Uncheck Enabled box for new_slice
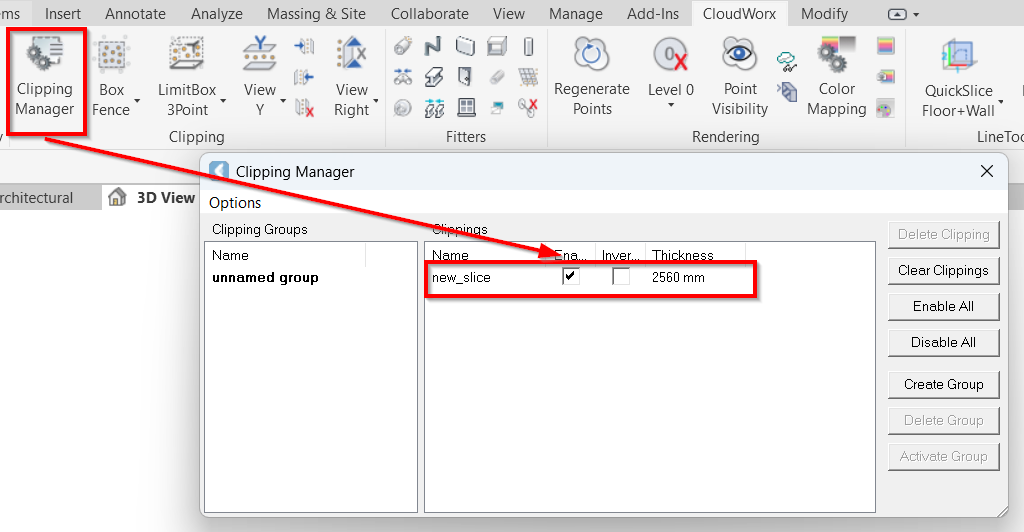 (x=571, y=277)
